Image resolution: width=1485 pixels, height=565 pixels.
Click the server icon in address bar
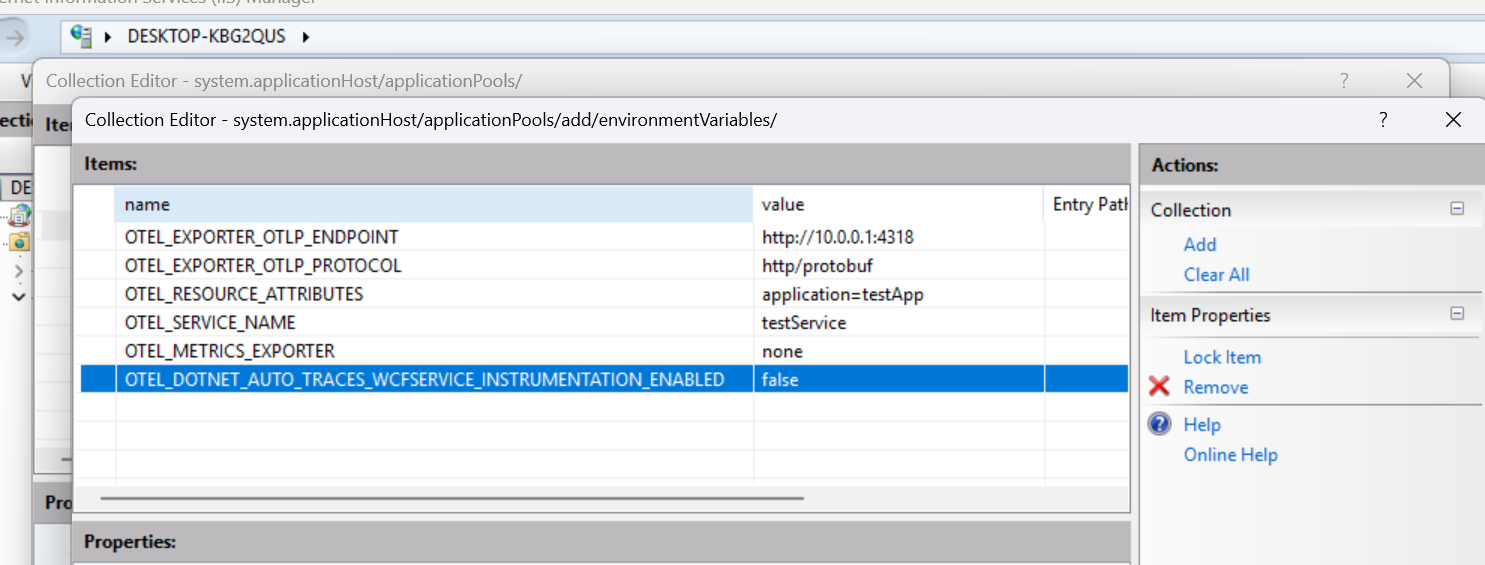click(x=81, y=36)
